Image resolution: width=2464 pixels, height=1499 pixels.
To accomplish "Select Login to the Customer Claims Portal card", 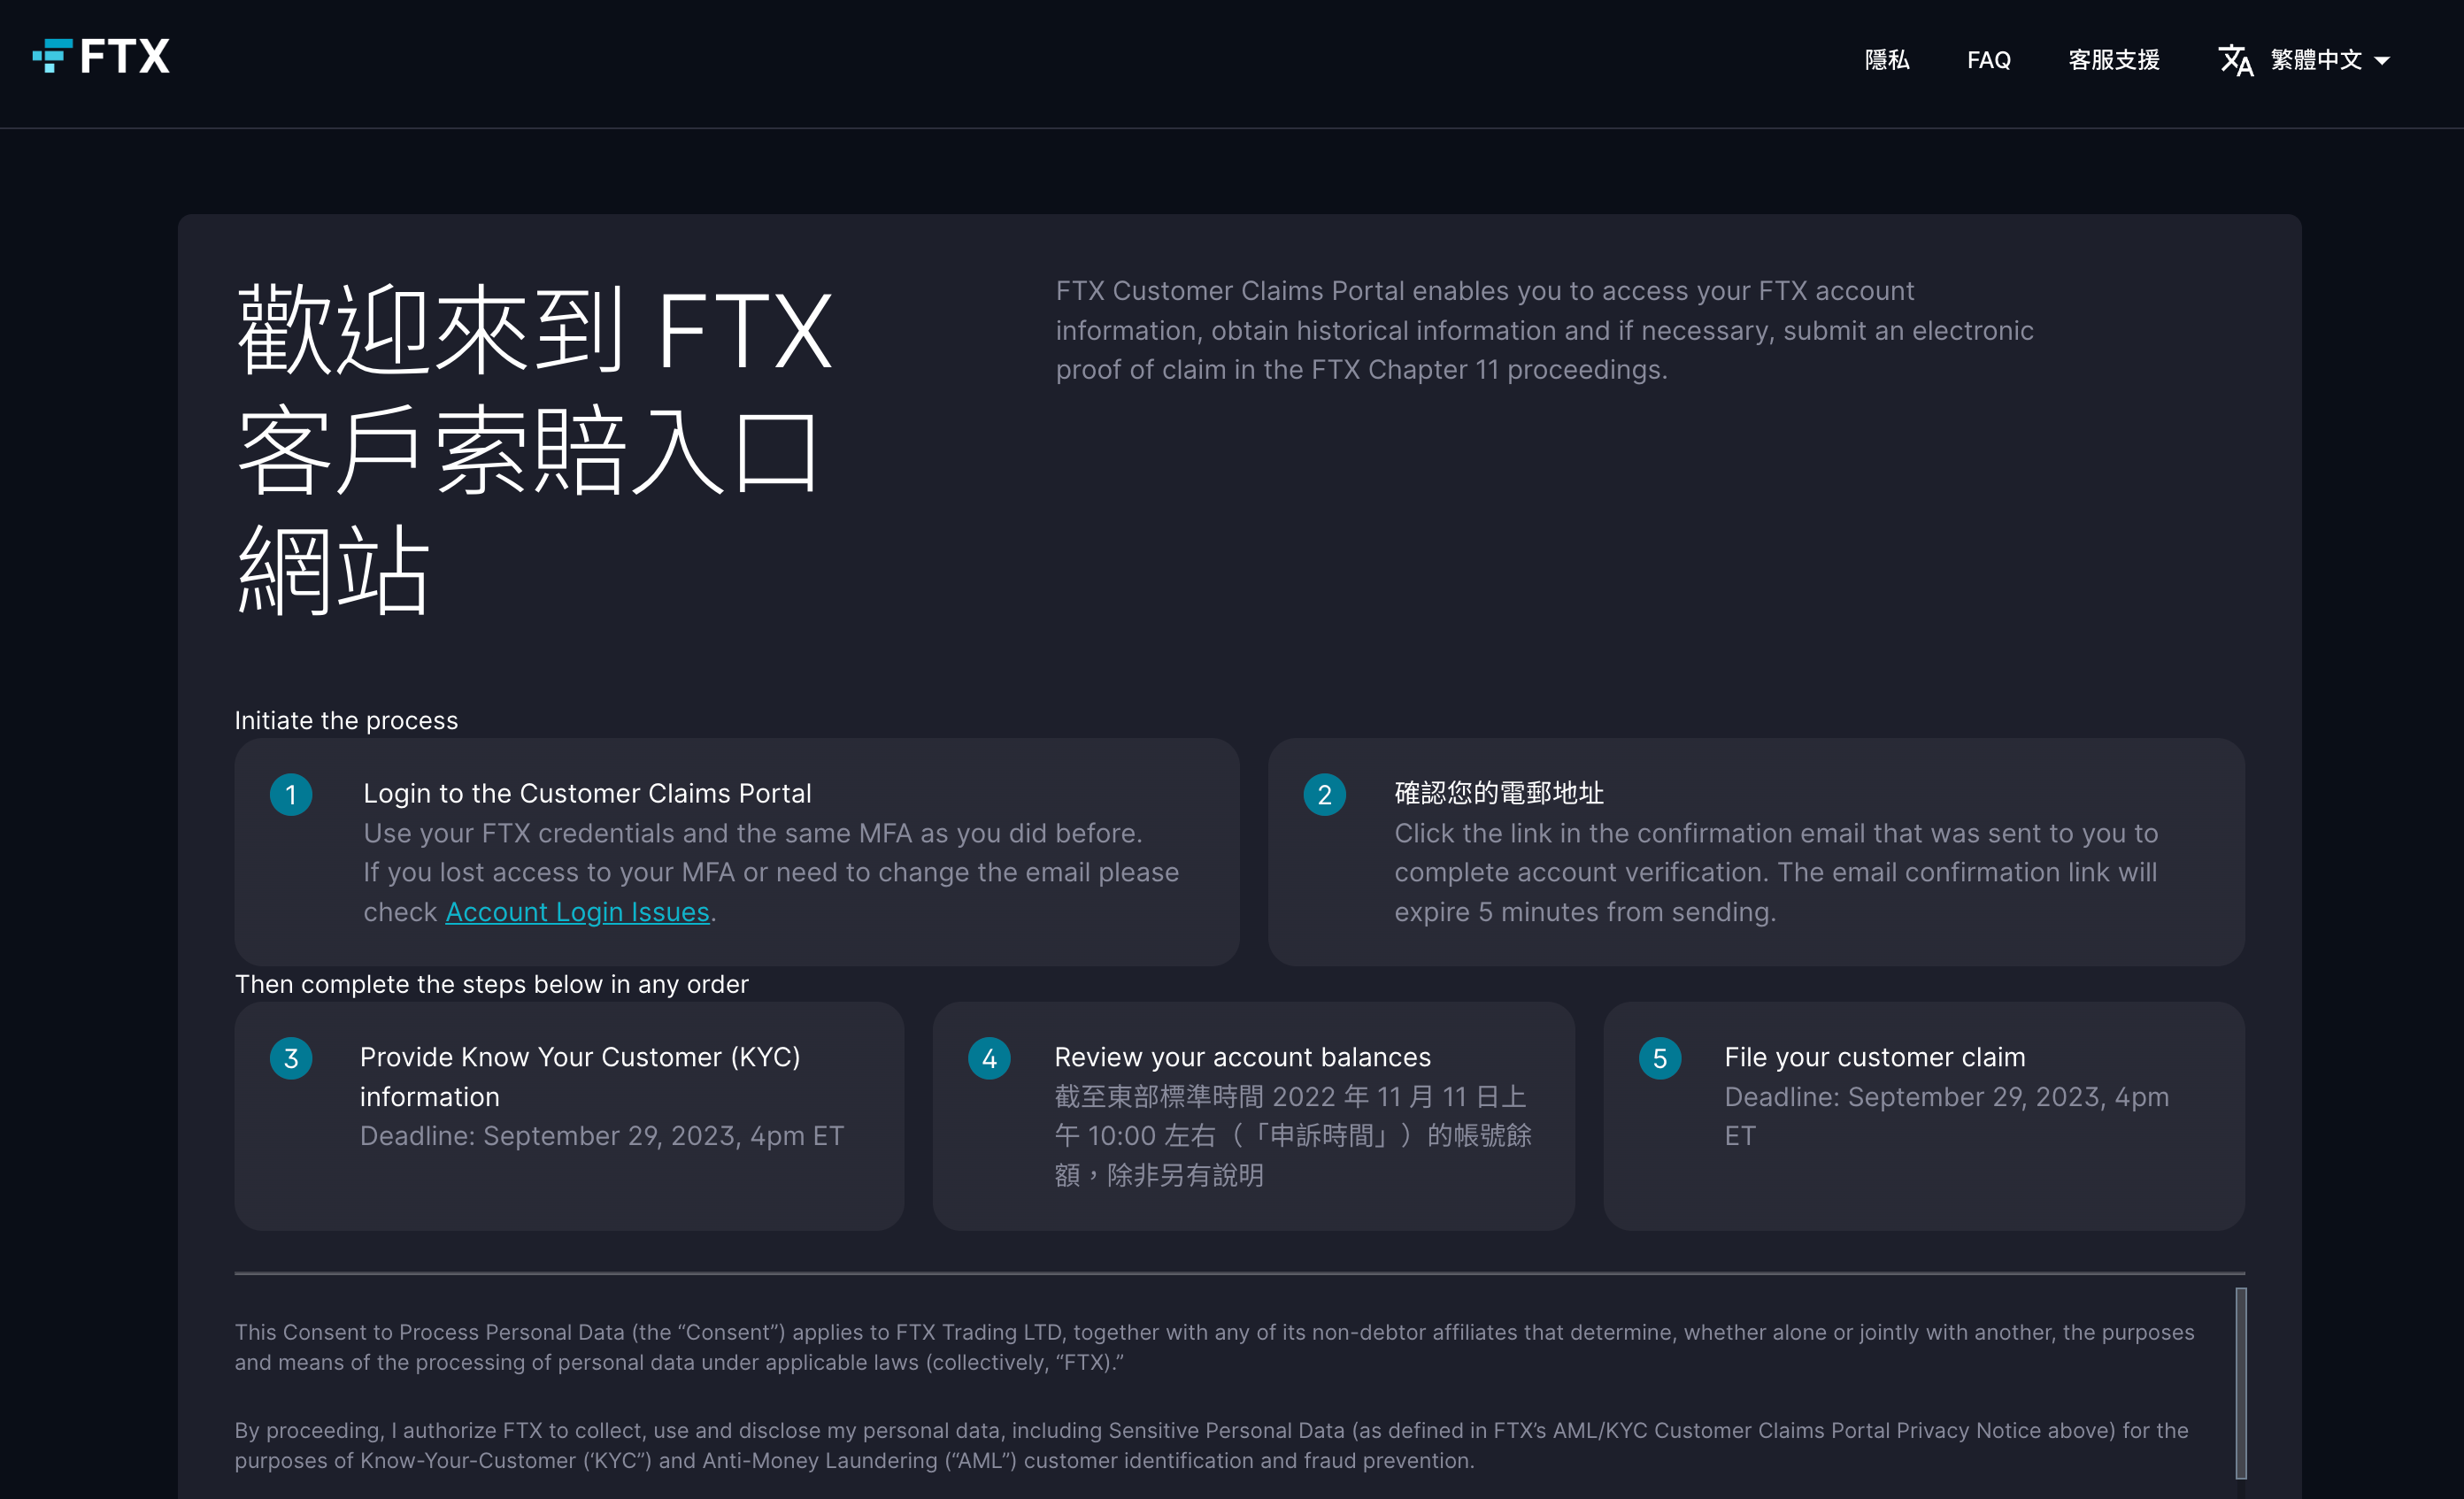I will [x=737, y=852].
